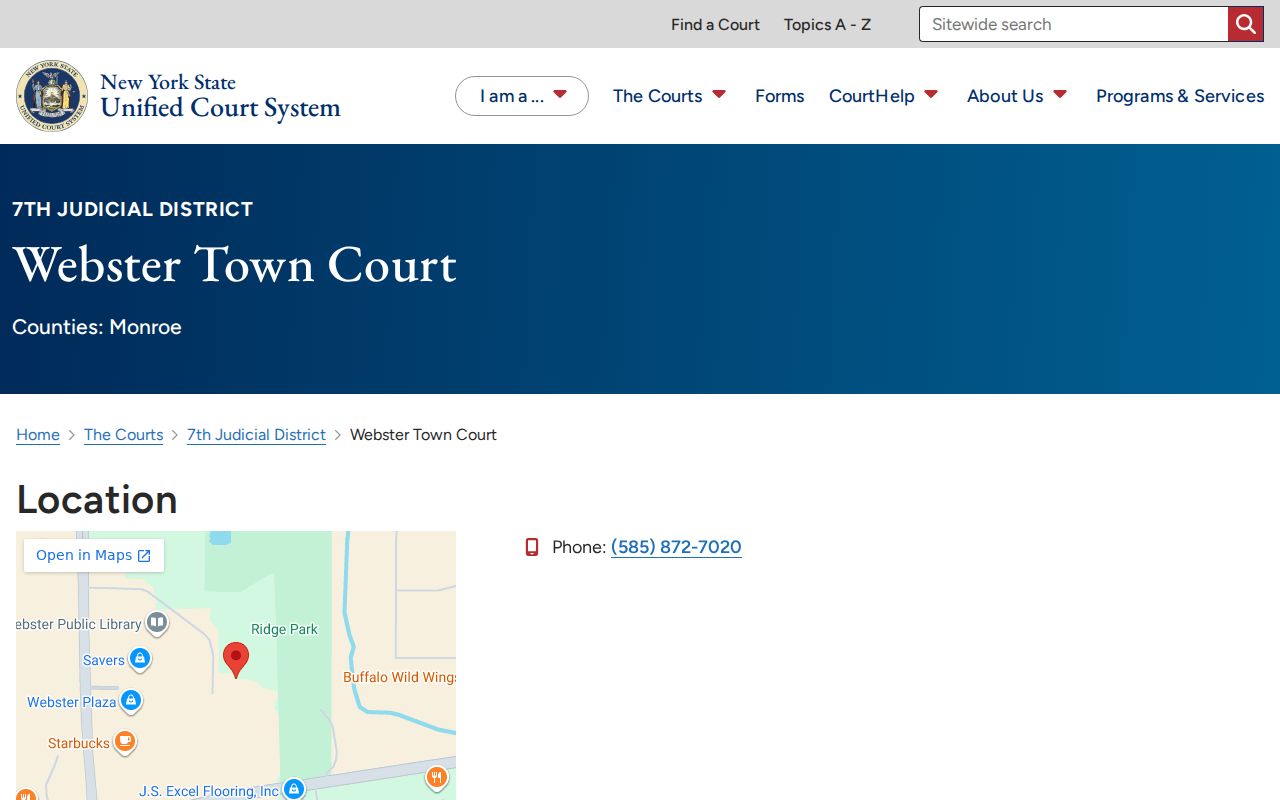The width and height of the screenshot is (1280, 800).
Task: Open the Find a Court link
Action: point(715,24)
